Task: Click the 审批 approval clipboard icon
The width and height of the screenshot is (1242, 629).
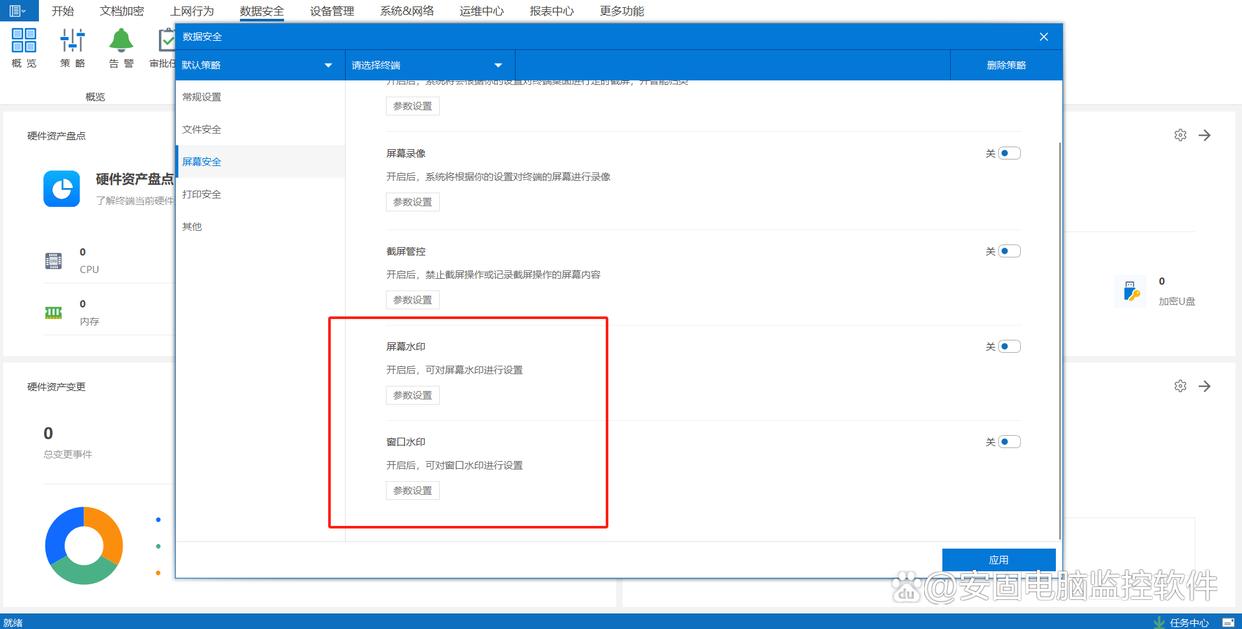Action: [x=167, y=41]
